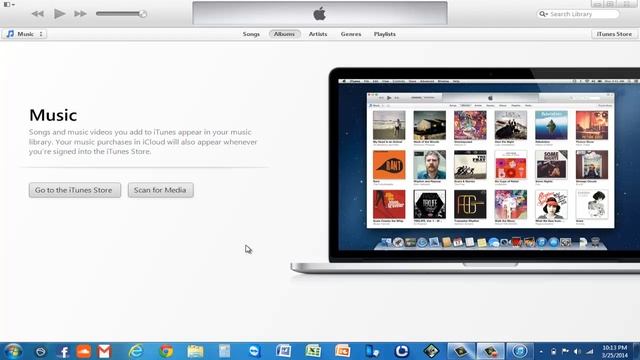
Task: Click the Search Library field
Action: [578, 14]
